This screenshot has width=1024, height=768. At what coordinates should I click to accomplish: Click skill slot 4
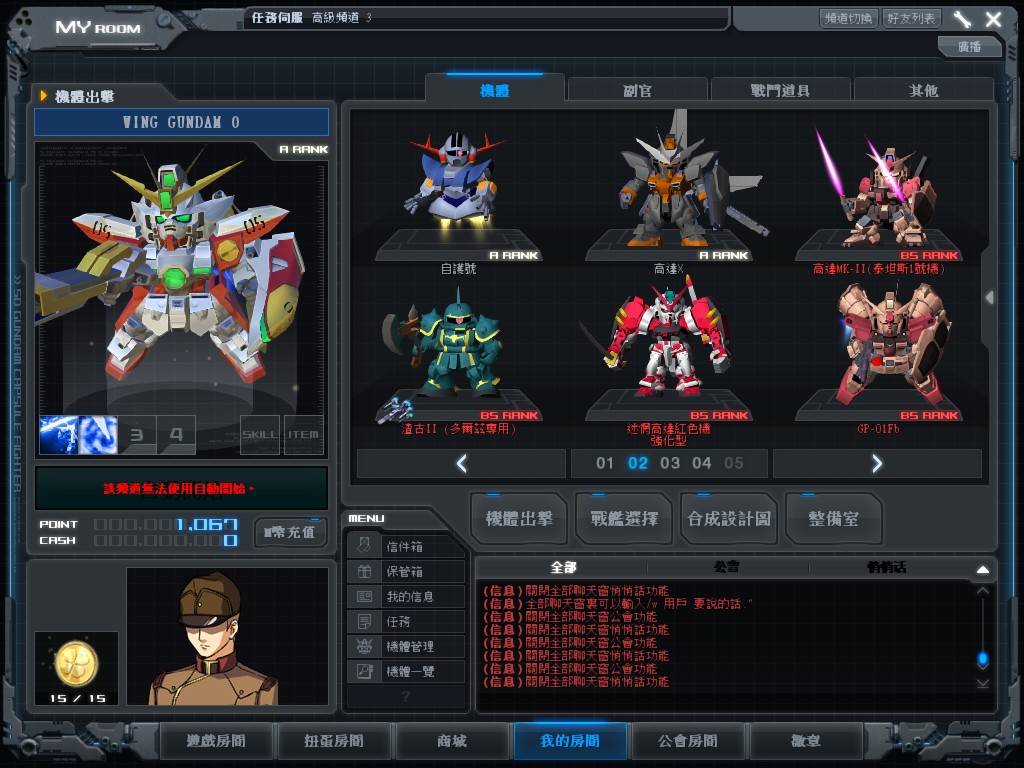tap(176, 434)
